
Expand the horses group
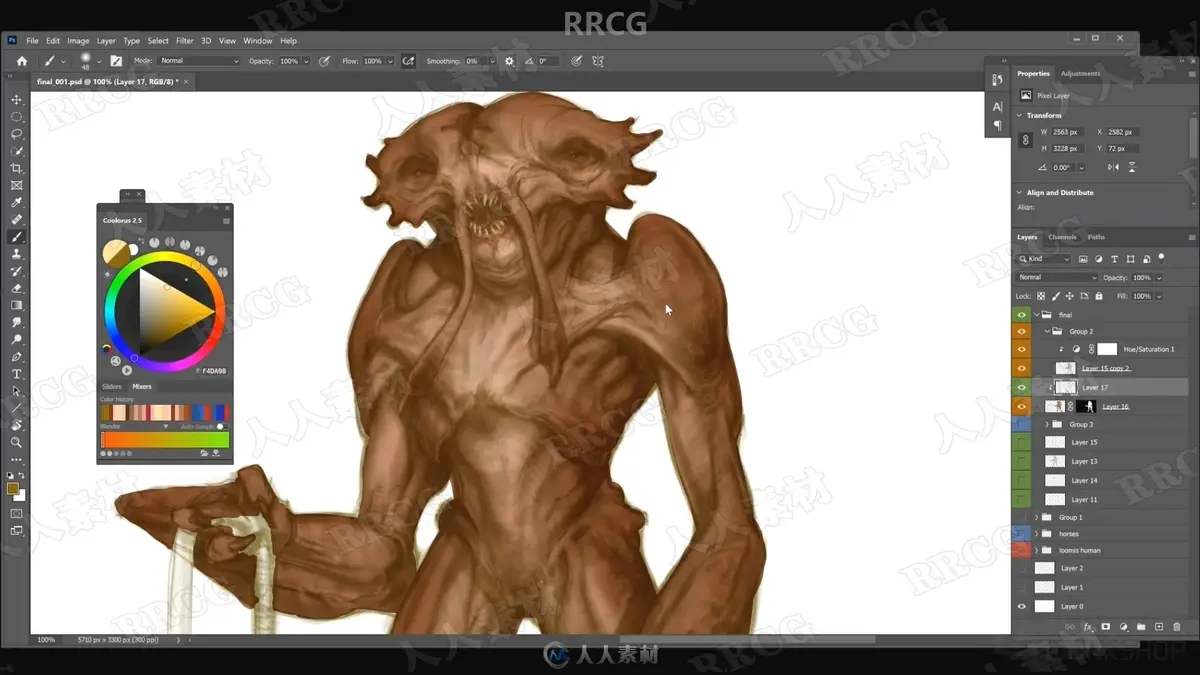tap(1037, 534)
